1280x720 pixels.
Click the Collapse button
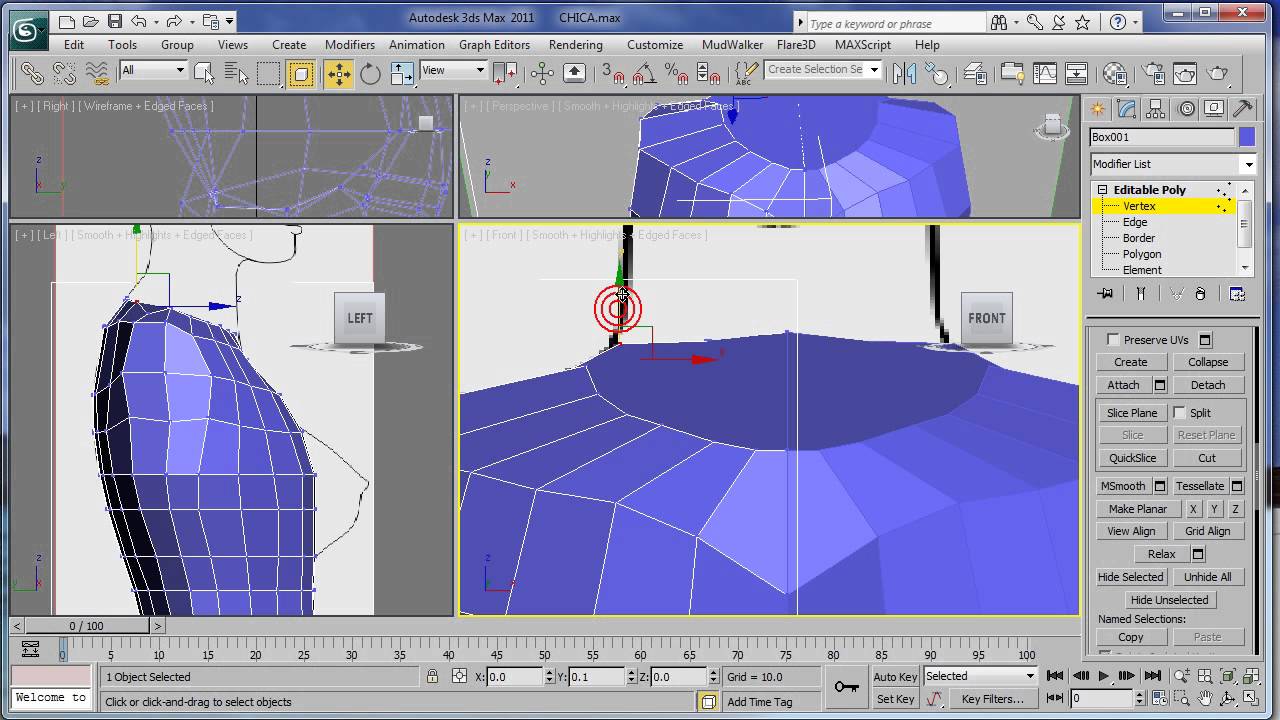click(x=1207, y=362)
